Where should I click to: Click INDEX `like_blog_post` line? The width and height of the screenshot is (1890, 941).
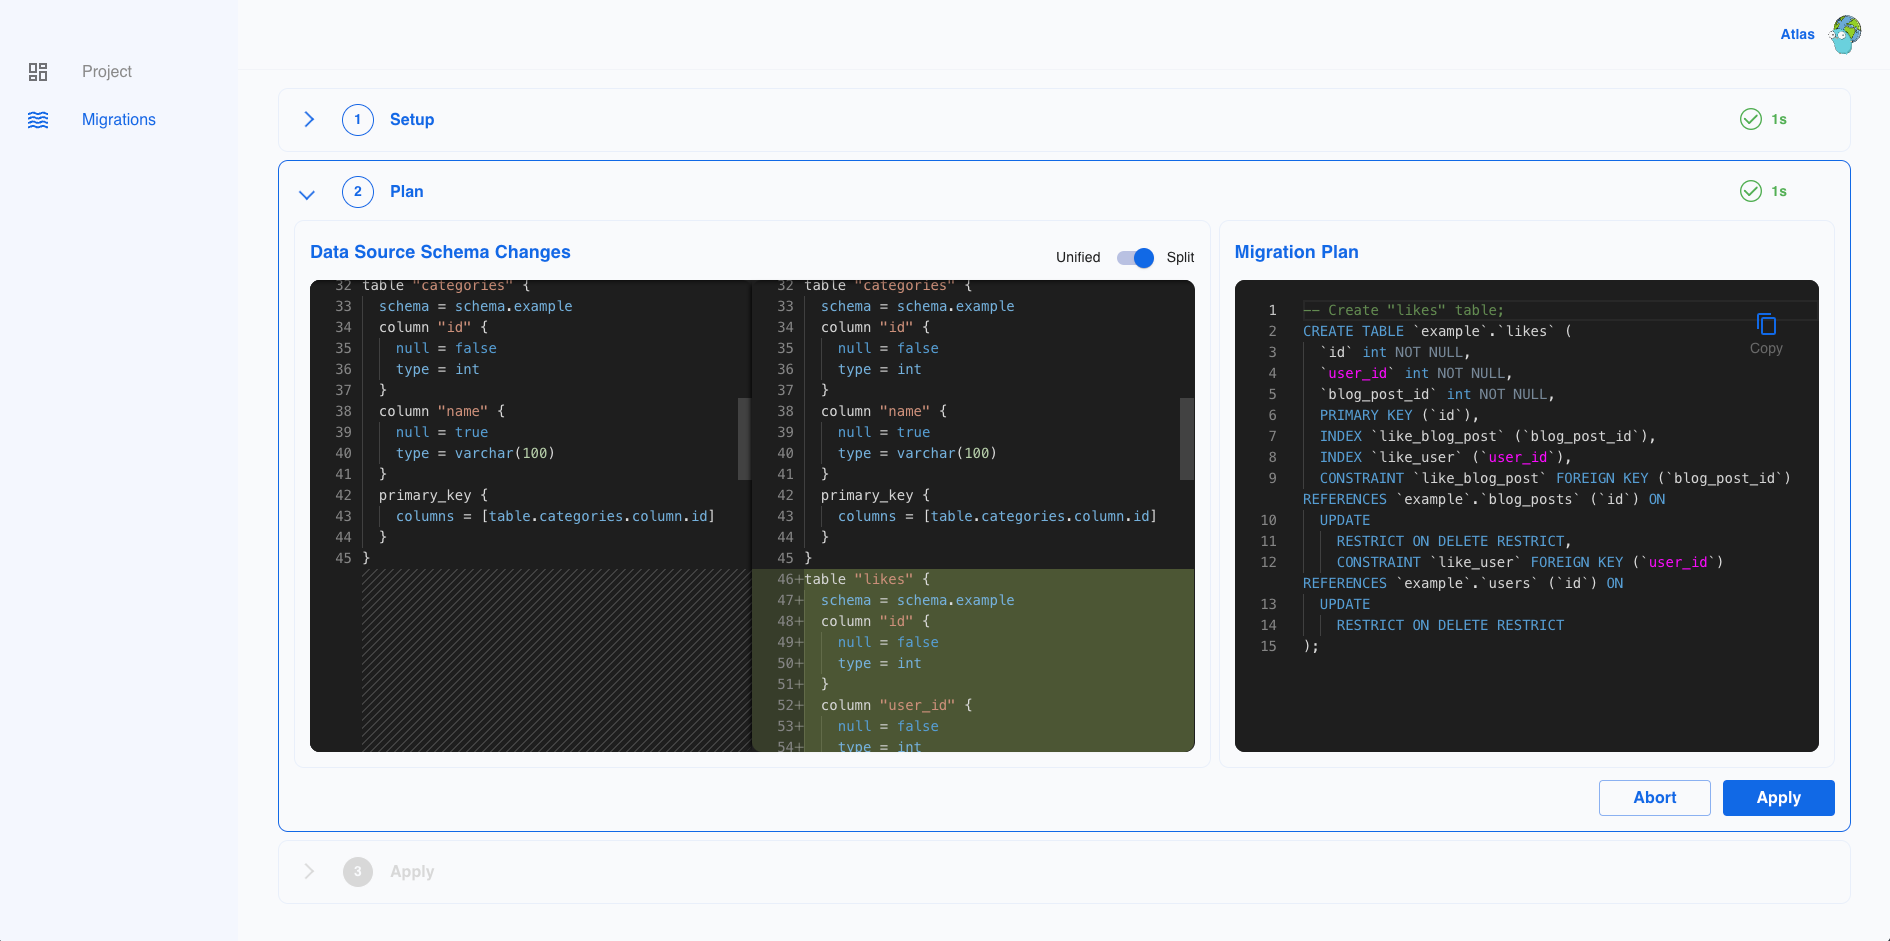click(1487, 437)
